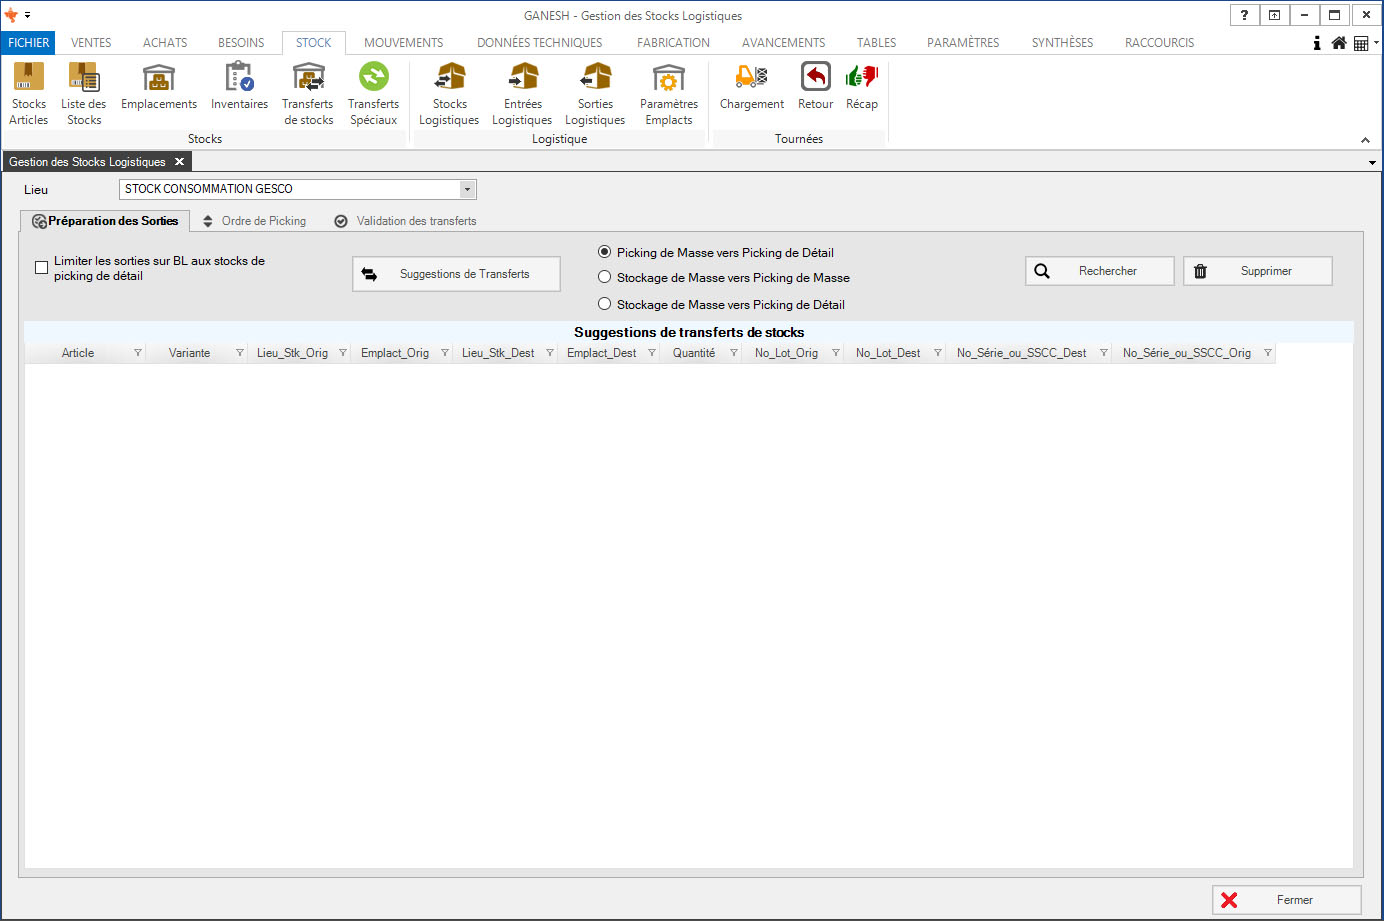The height and width of the screenshot is (921, 1384).
Task: Expand the Lieu dropdown list
Action: pos(467,189)
